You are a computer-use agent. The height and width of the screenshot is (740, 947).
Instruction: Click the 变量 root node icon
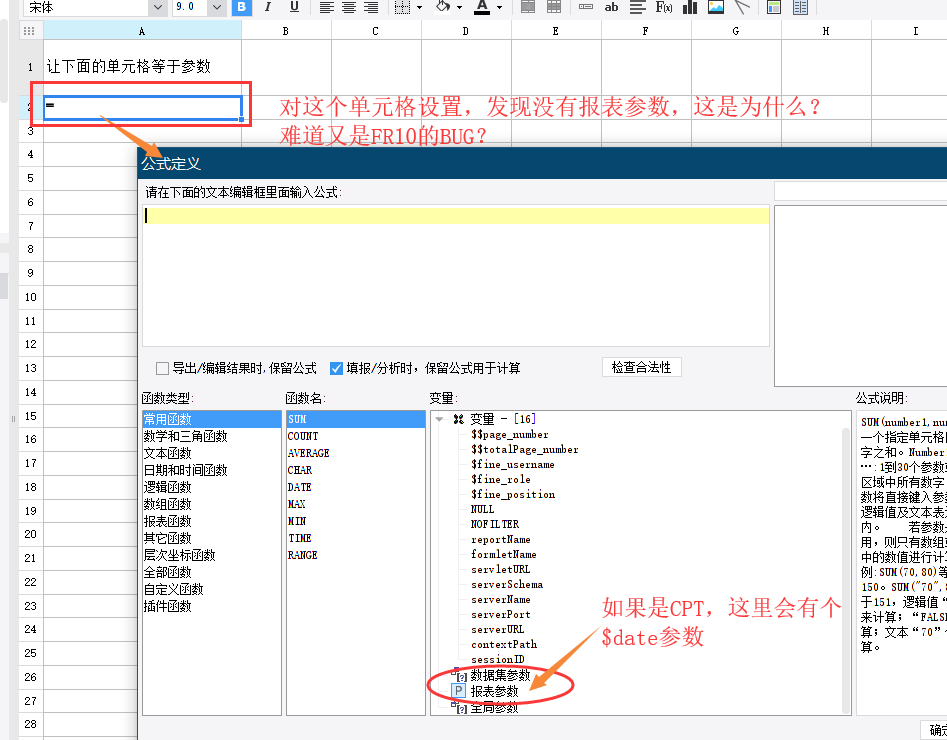pos(459,419)
